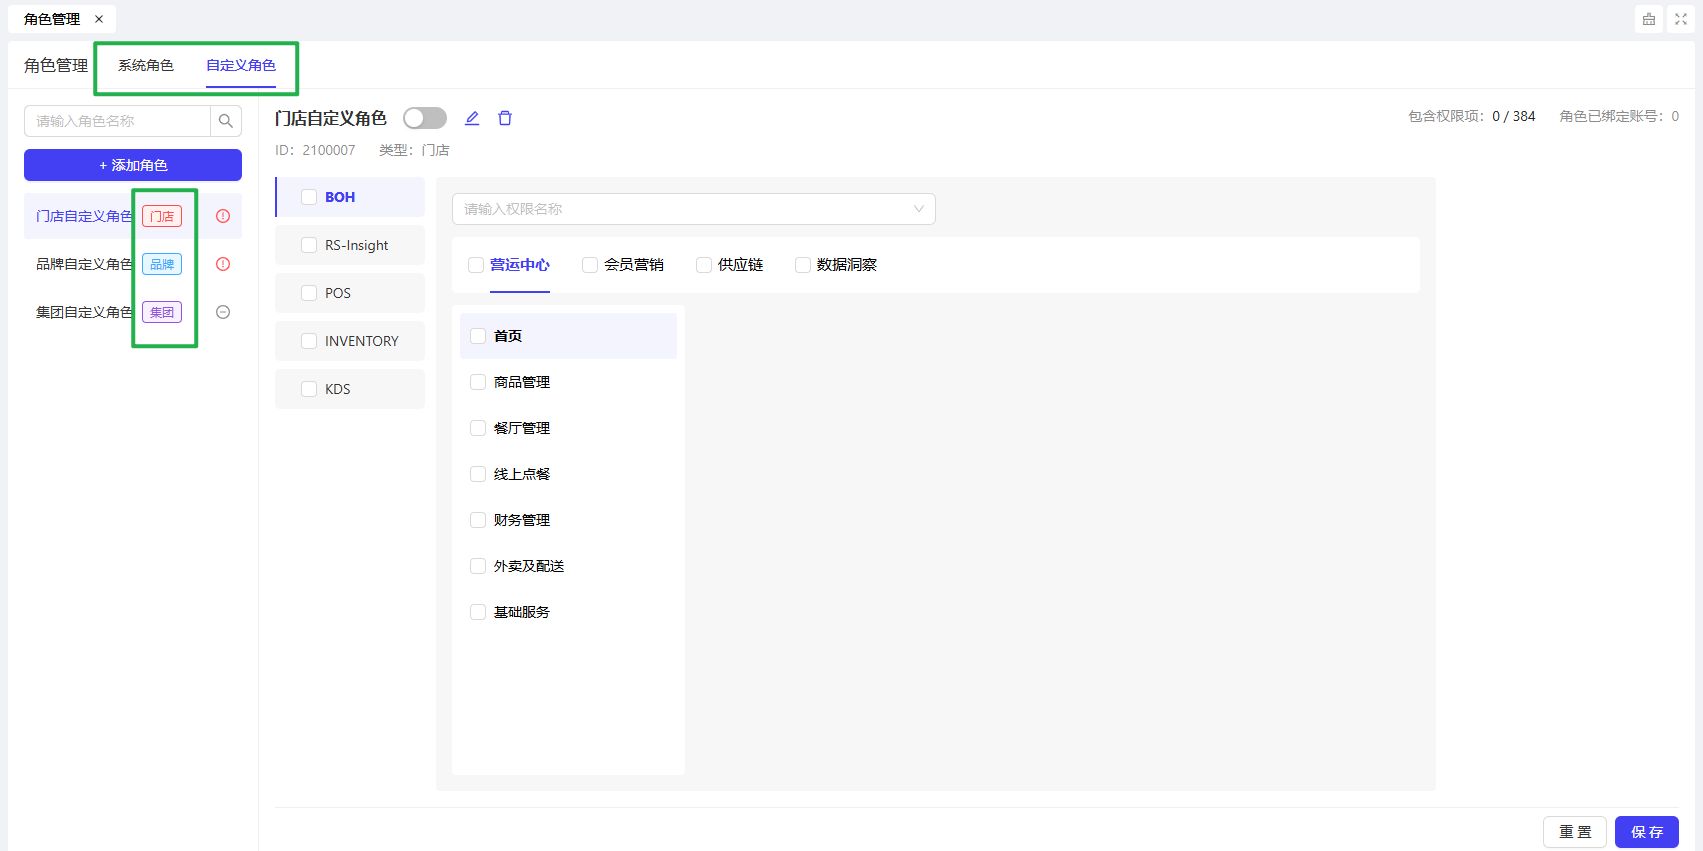
Task: Switch to the 自定义角色 tab
Action: (241, 65)
